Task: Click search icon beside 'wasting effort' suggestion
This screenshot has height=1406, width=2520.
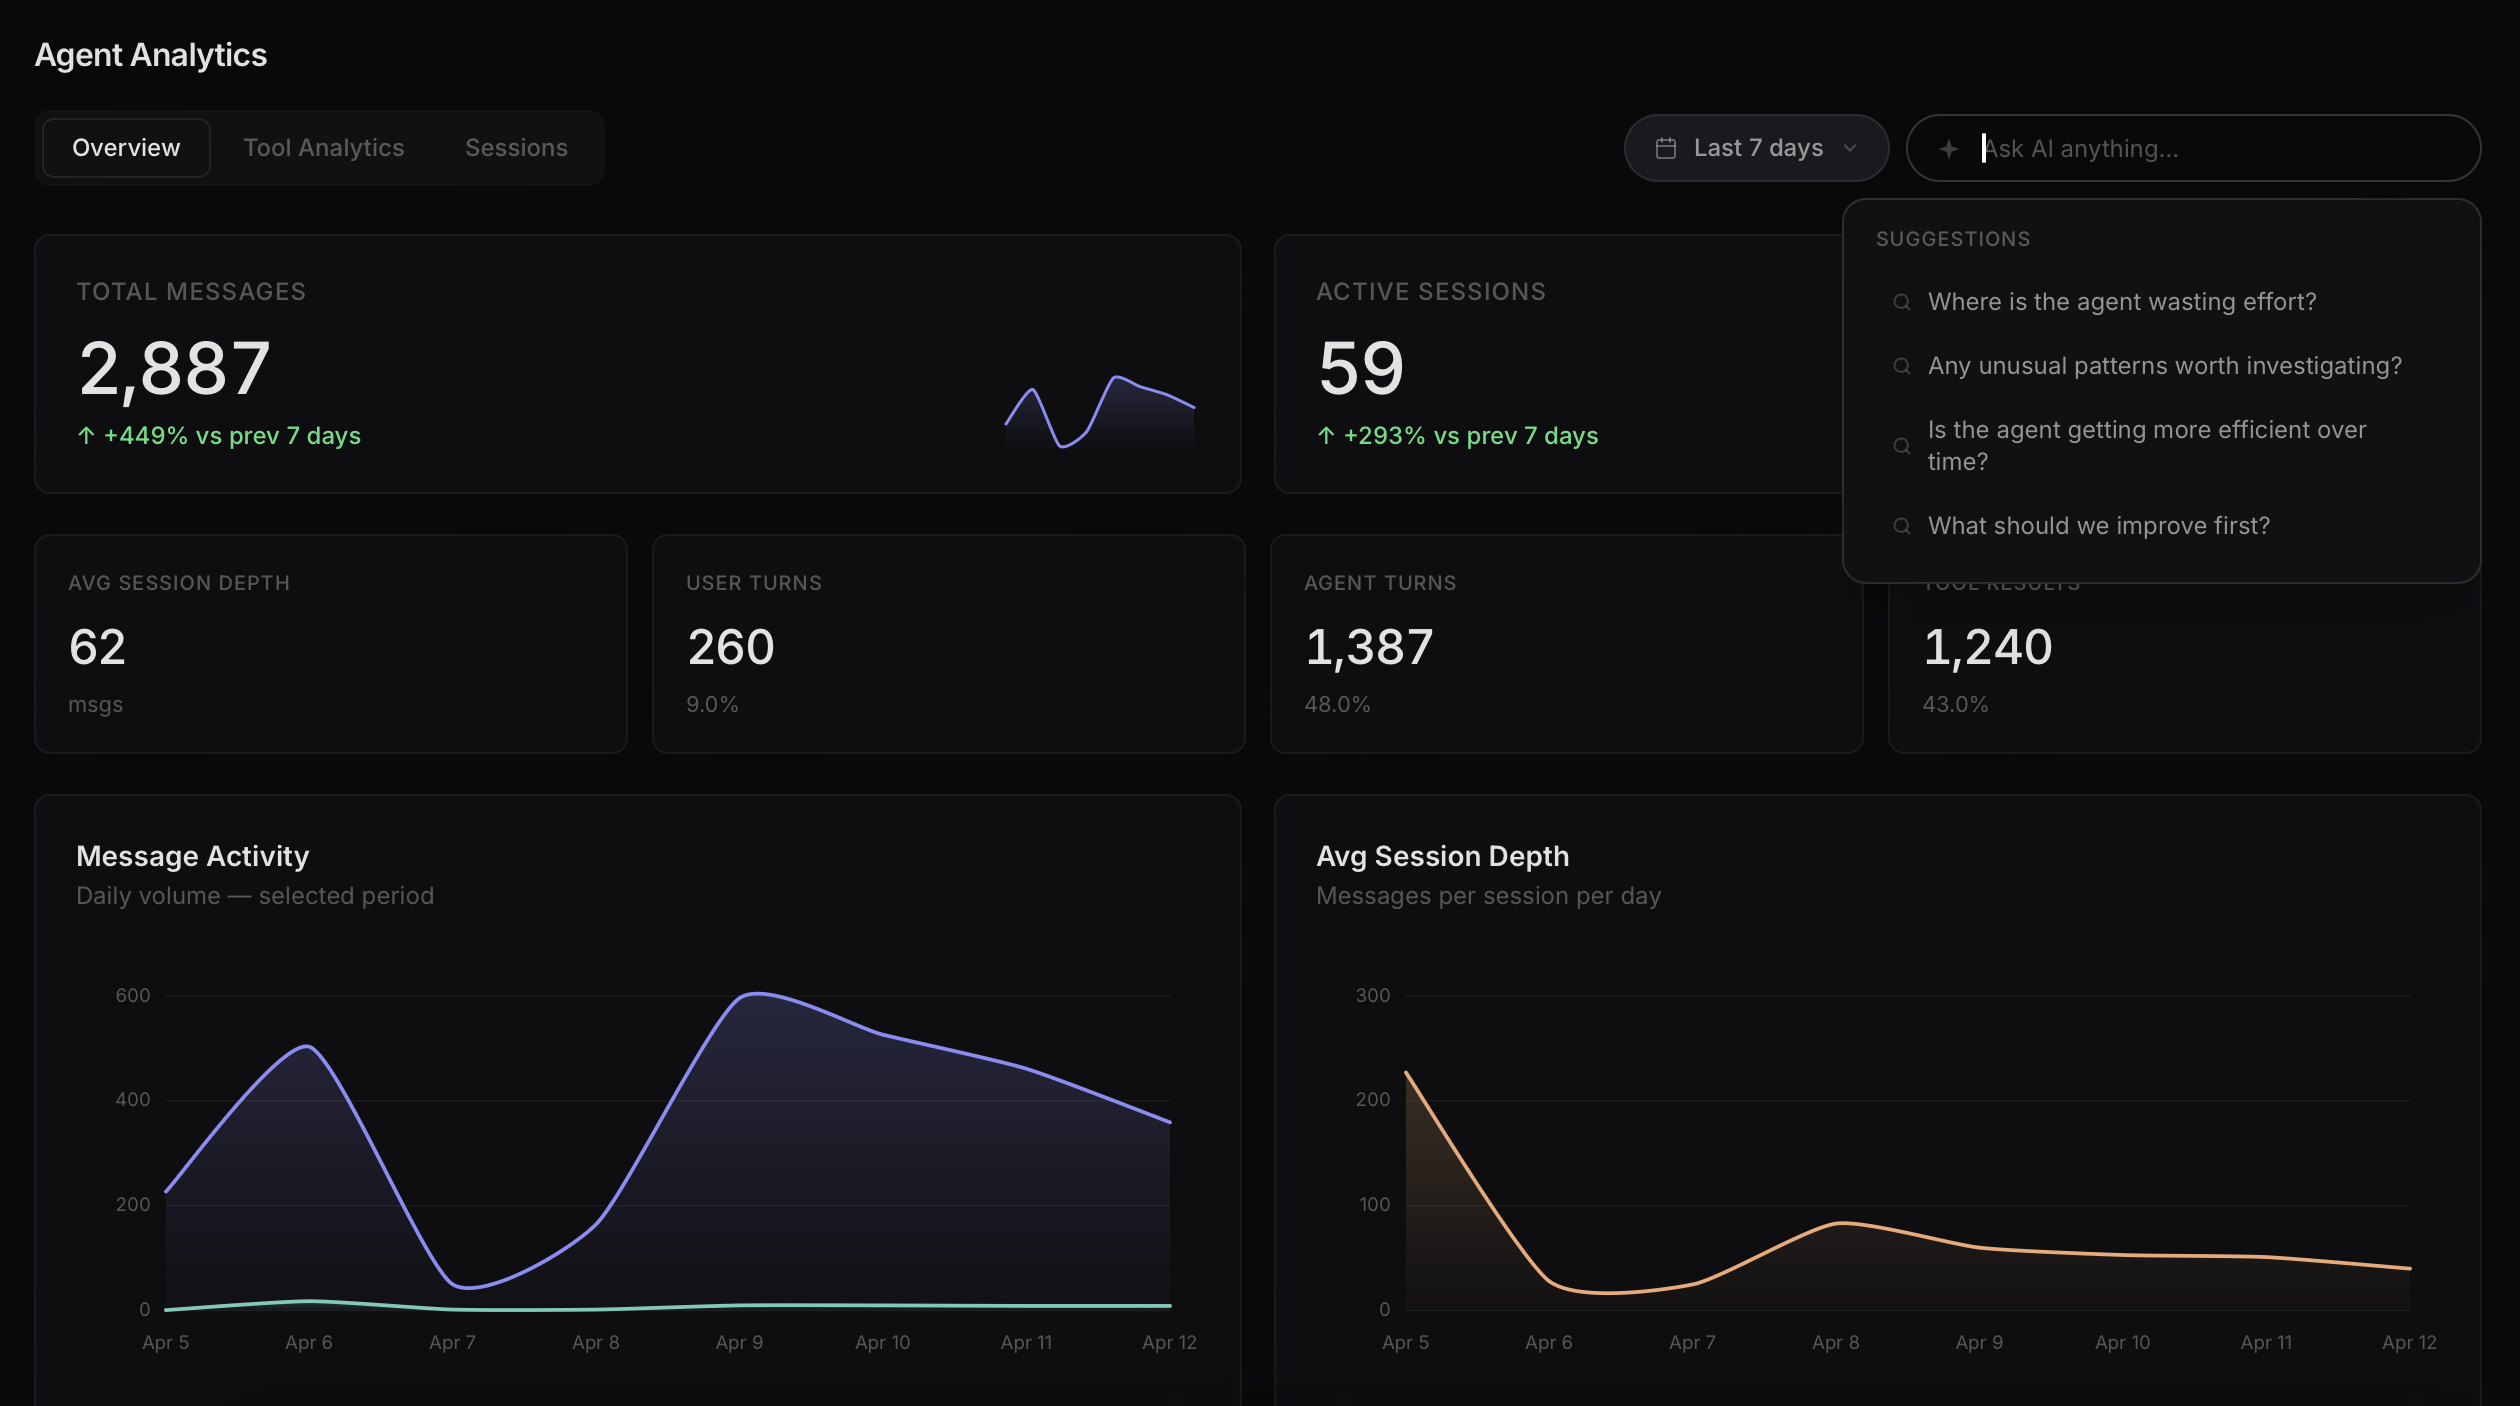Action: pos(1902,302)
